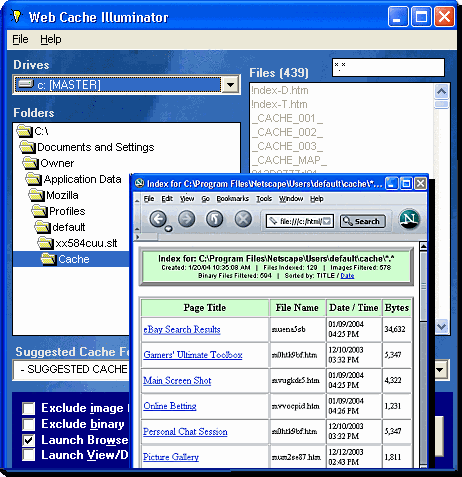The height and width of the screenshot is (477, 462).
Task: Click the Netscape stop button
Action: [x=243, y=219]
